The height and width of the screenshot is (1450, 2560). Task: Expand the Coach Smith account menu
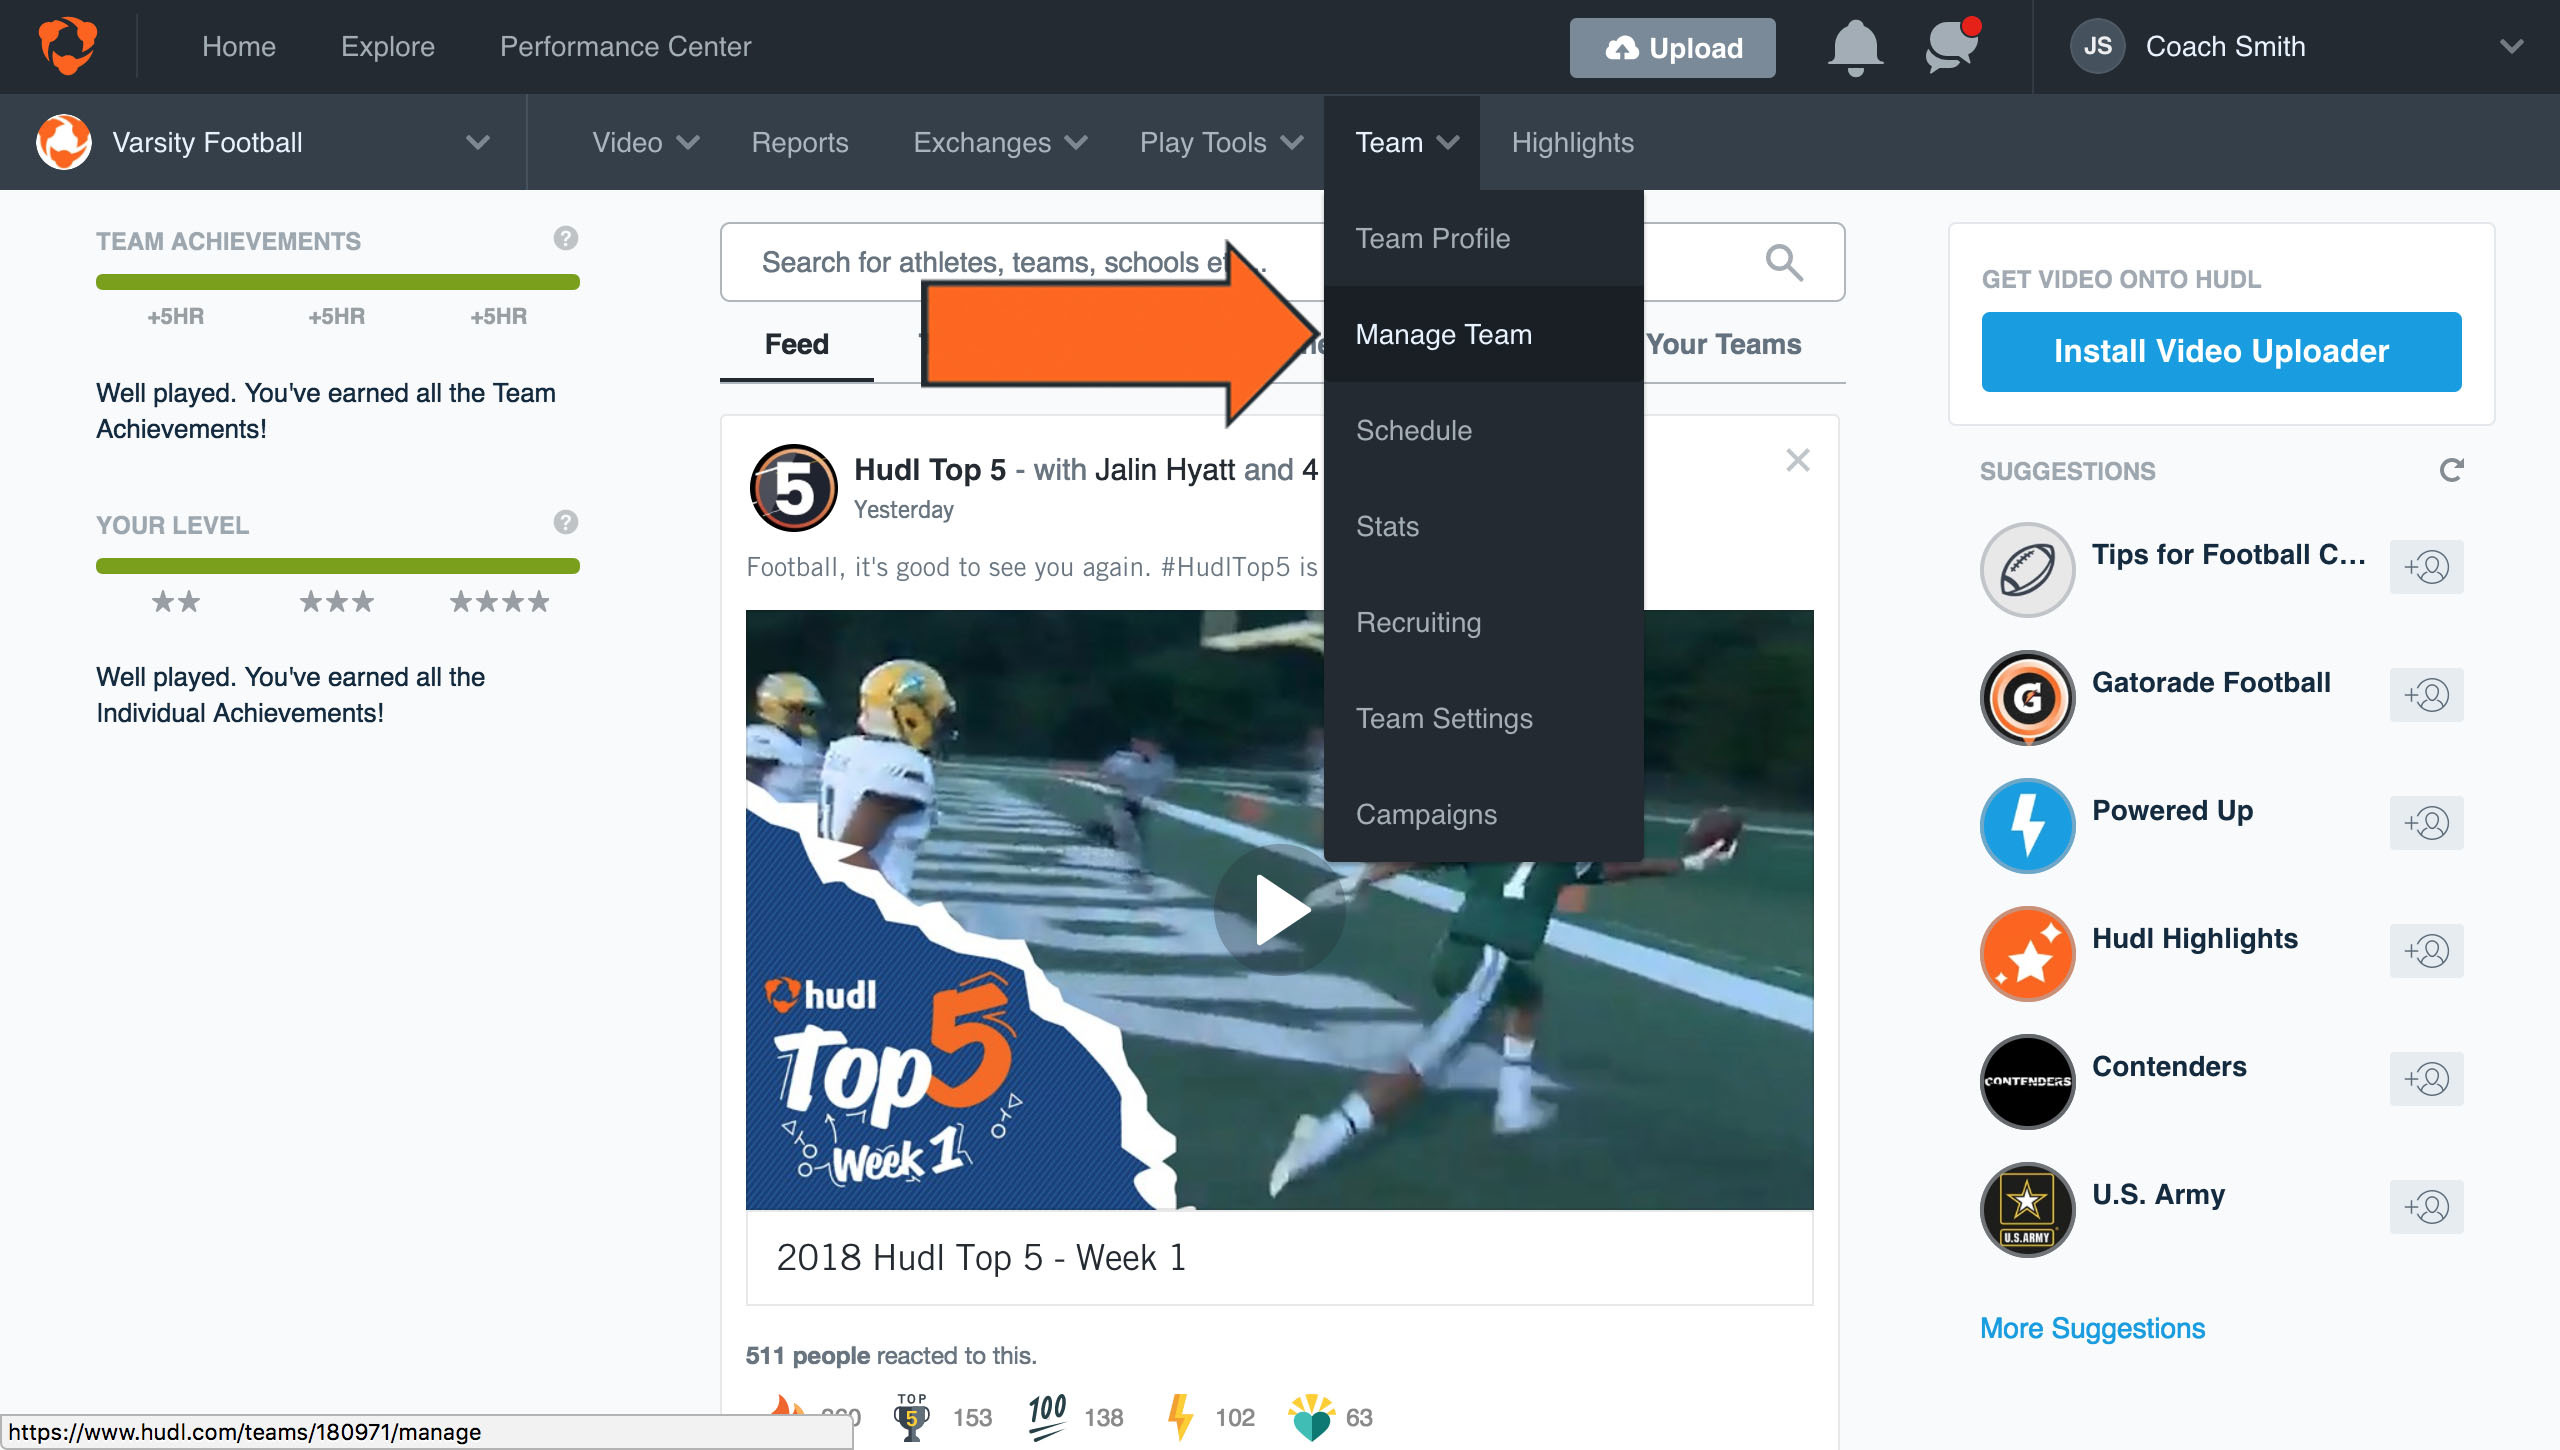click(2511, 46)
